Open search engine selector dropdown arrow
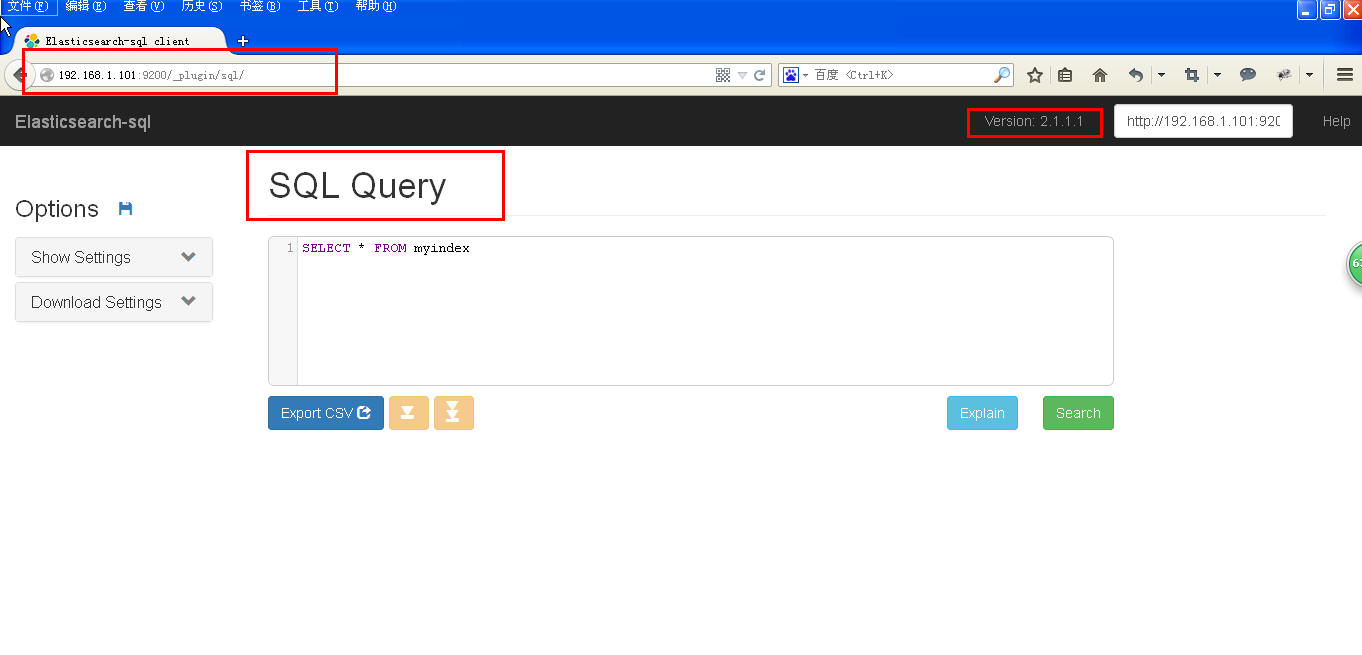The width and height of the screenshot is (1362, 655). coord(805,75)
